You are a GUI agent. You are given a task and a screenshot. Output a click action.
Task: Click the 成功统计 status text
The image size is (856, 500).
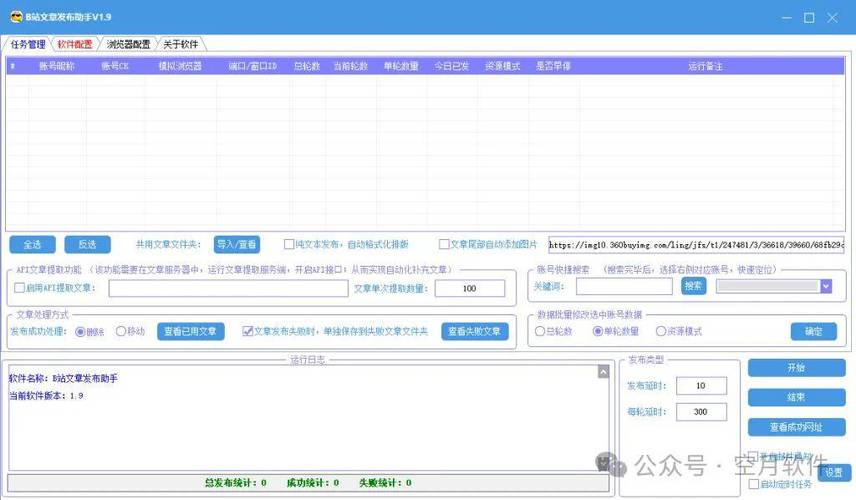click(312, 483)
